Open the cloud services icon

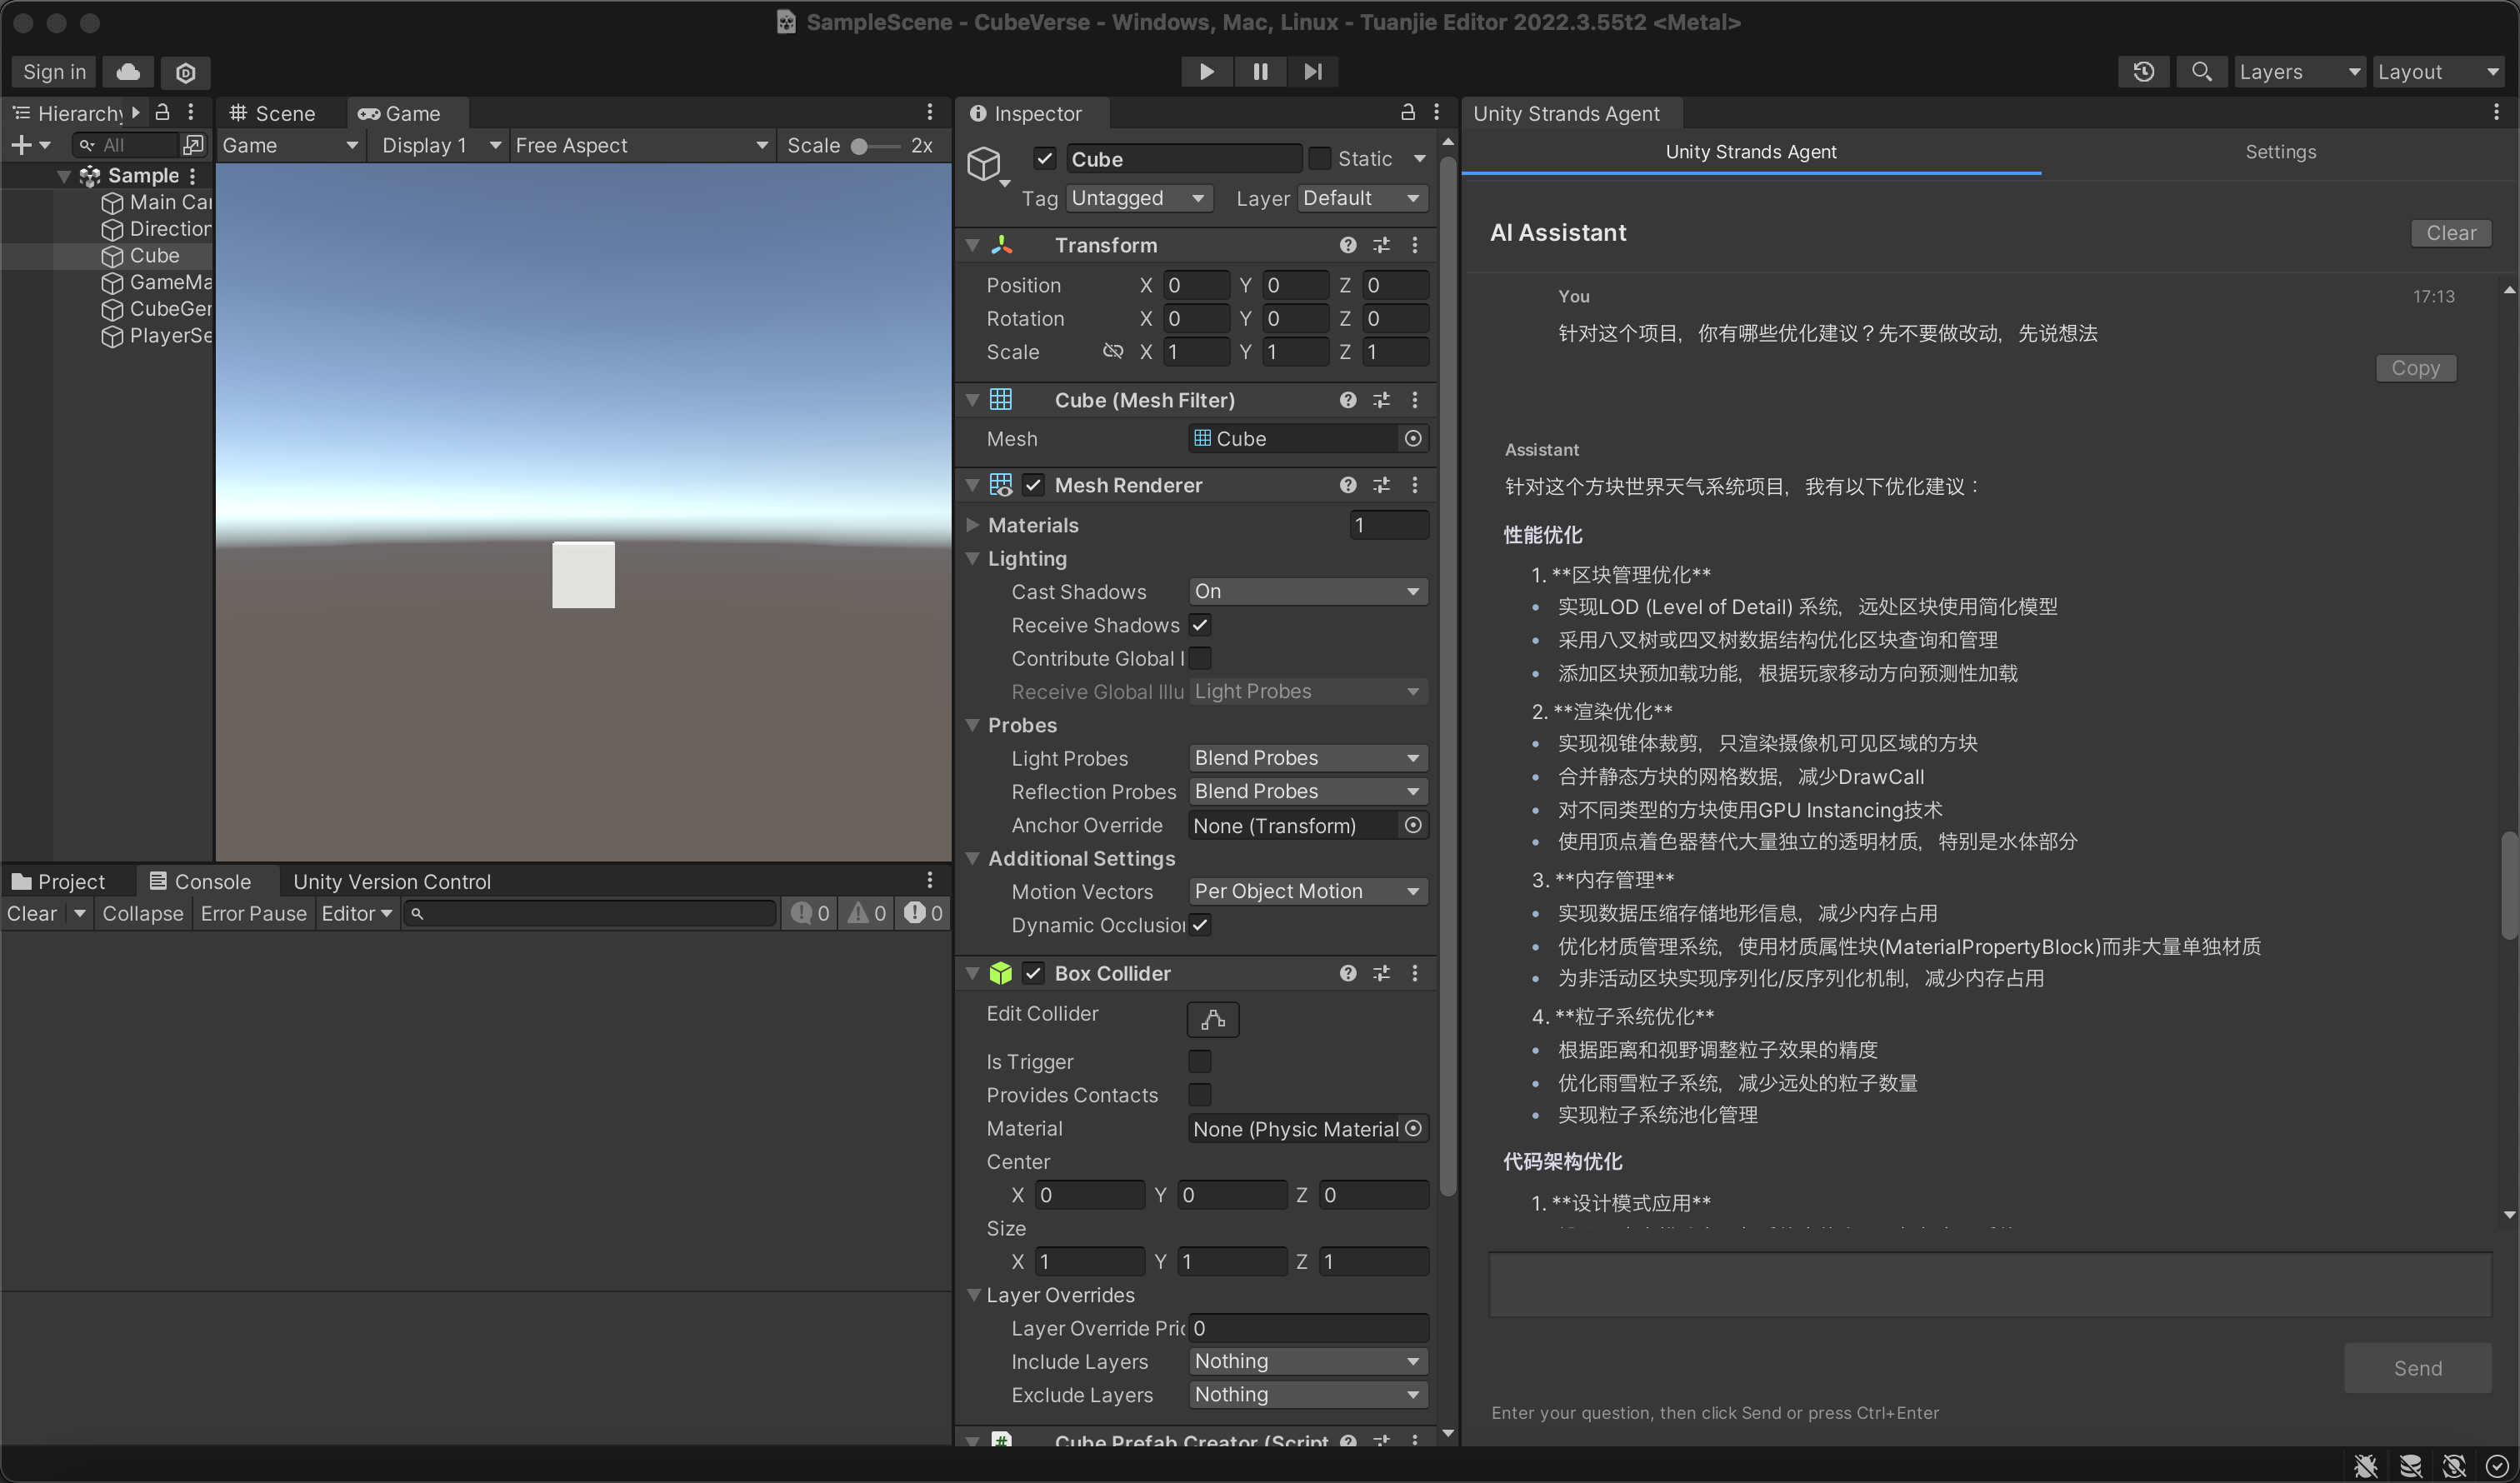[128, 71]
